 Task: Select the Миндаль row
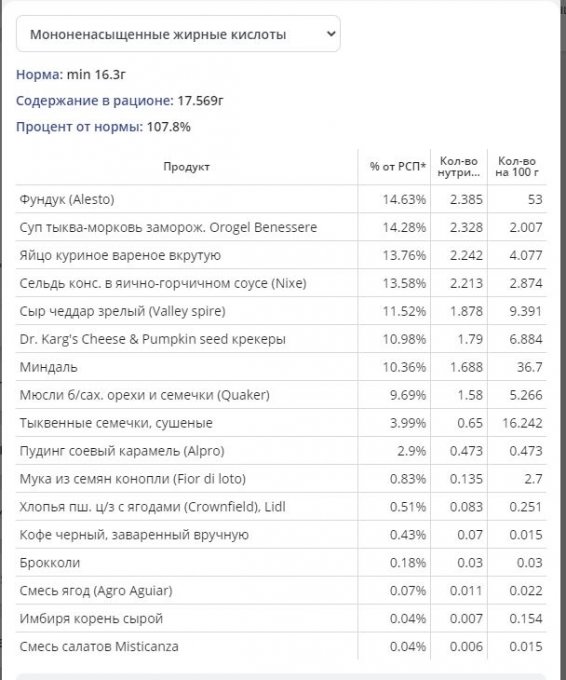[281, 367]
